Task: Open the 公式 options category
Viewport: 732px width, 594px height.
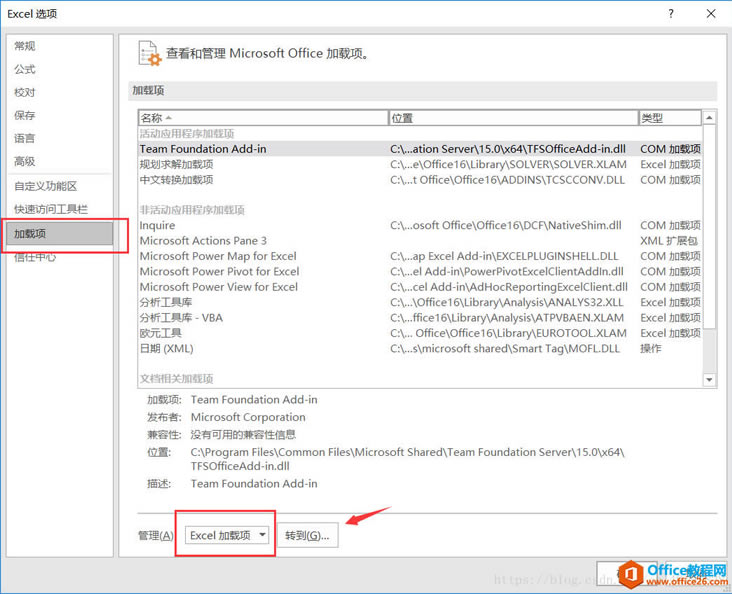Action: coord(25,69)
